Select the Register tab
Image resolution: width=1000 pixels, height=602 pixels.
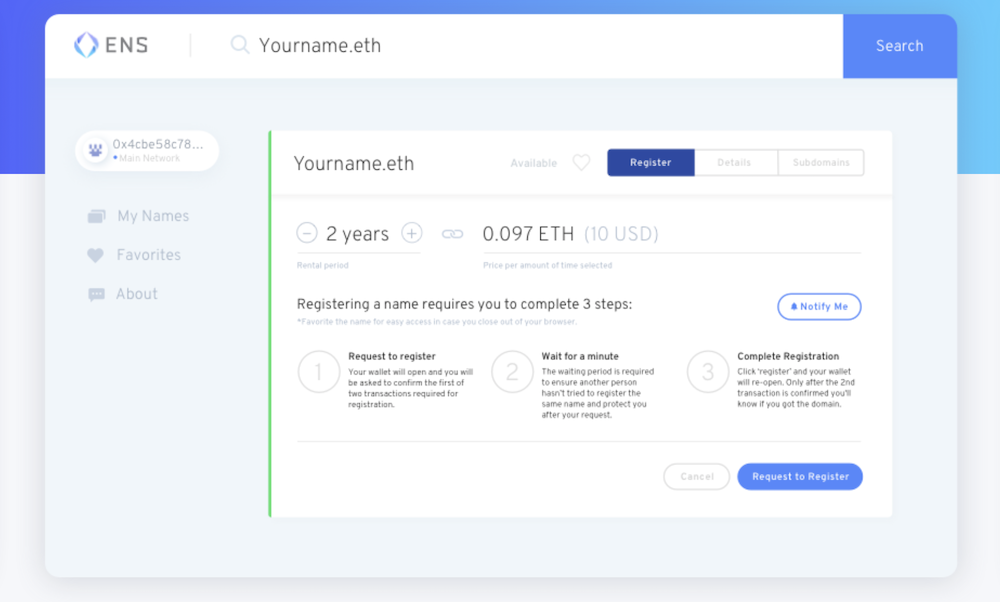pyautogui.click(x=651, y=163)
